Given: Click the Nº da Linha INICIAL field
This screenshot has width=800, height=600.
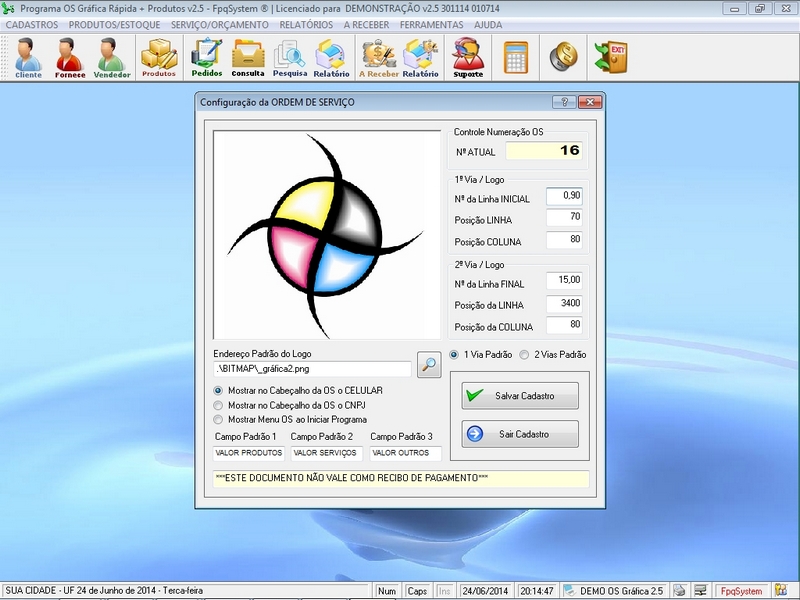Looking at the screenshot, I should [x=564, y=196].
